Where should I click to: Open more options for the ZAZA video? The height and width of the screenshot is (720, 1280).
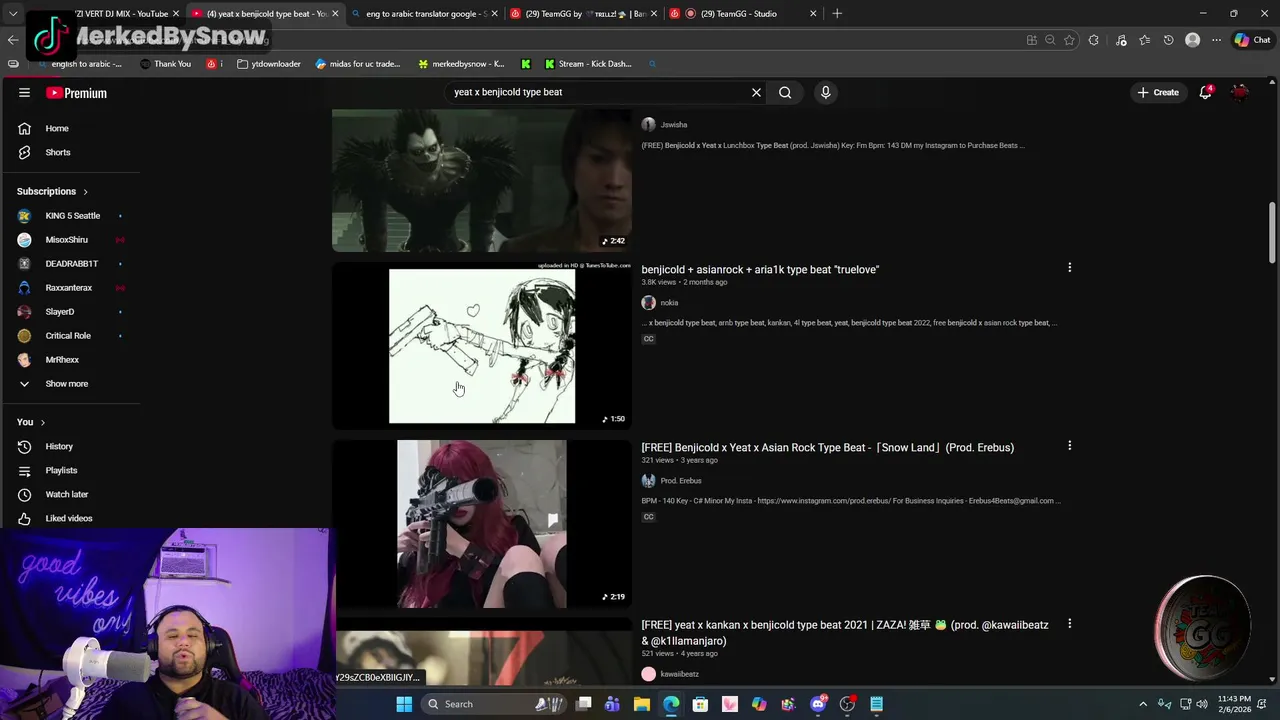tap(1069, 624)
